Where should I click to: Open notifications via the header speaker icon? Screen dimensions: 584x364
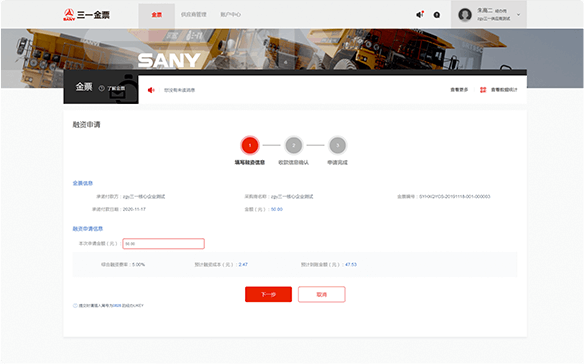coord(420,15)
